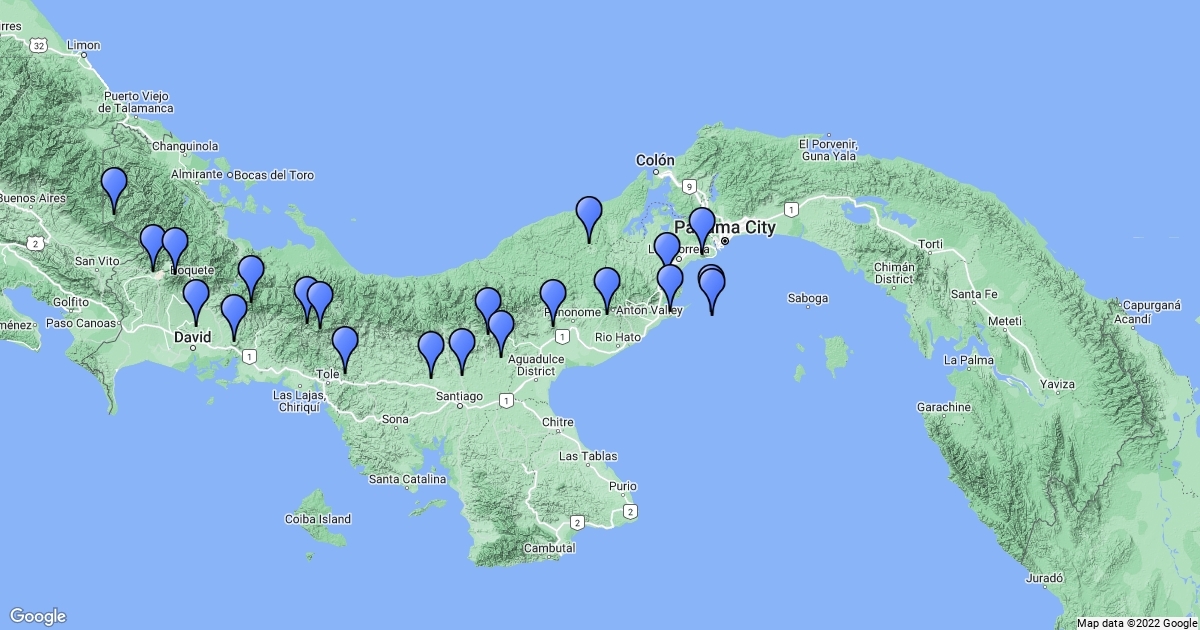Select the Rio Hato label
Image resolution: width=1200 pixels, height=630 pixels.
point(618,337)
